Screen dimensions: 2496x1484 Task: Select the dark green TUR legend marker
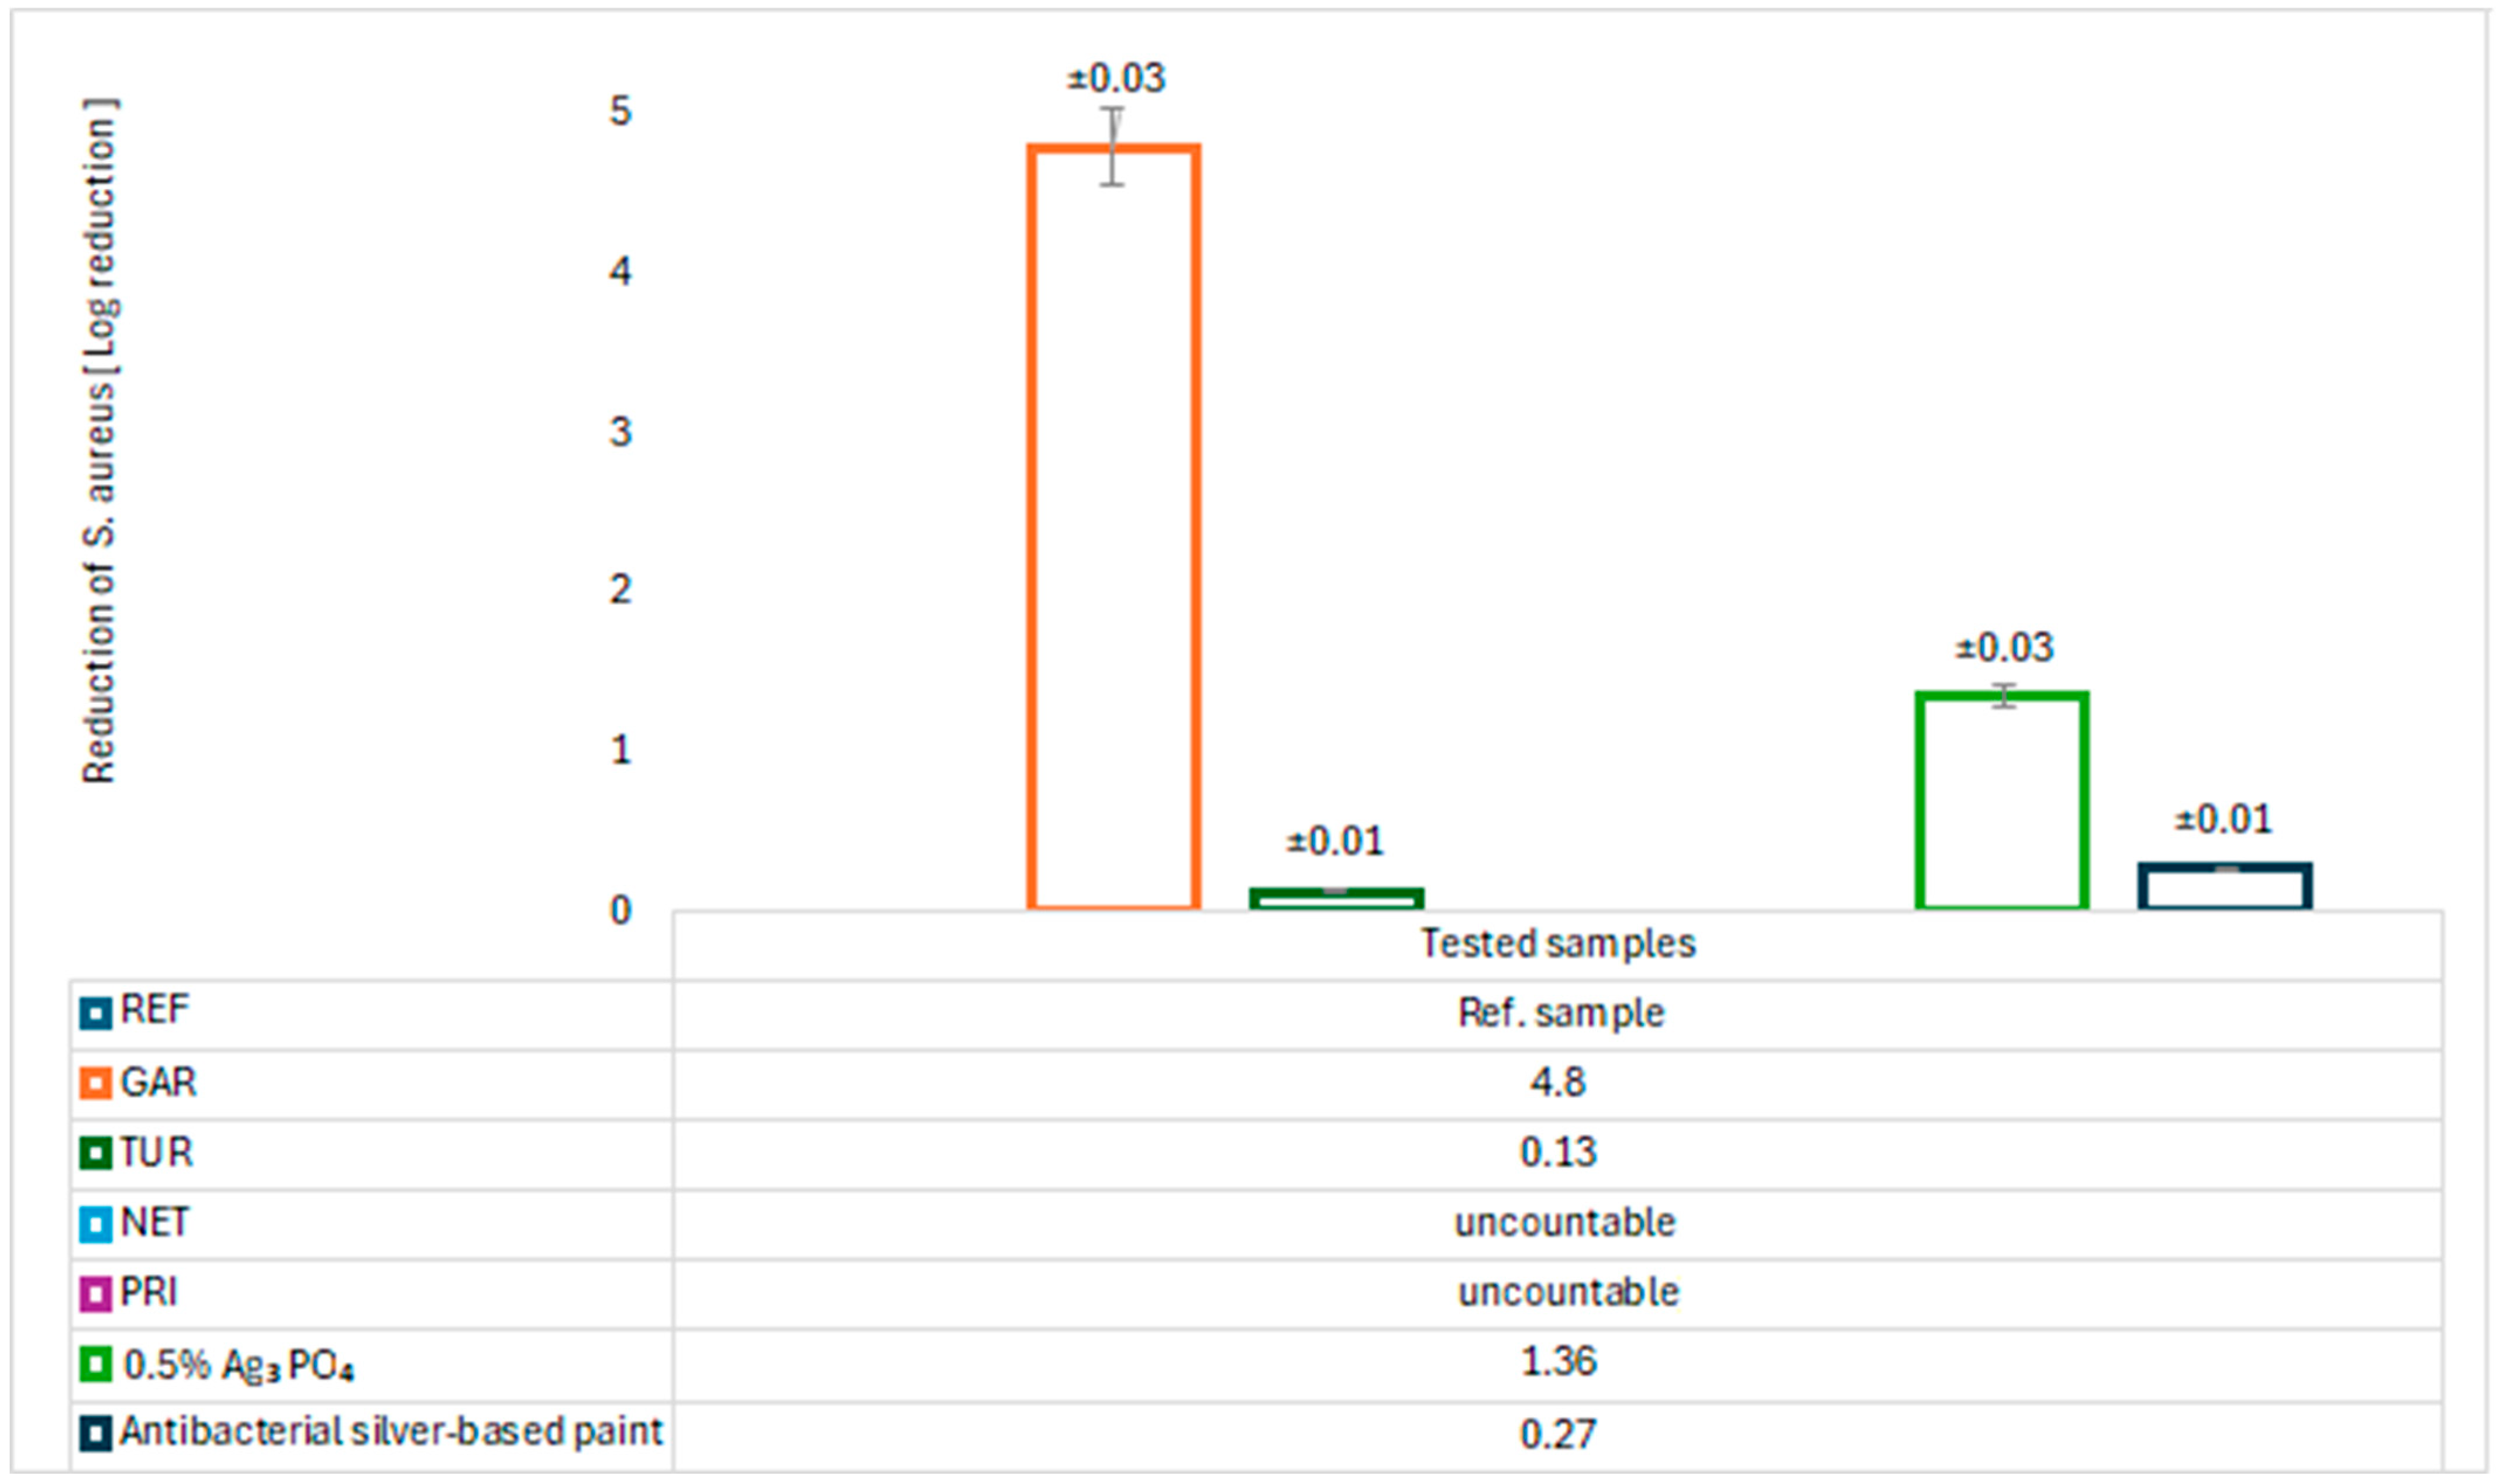[x=95, y=1154]
